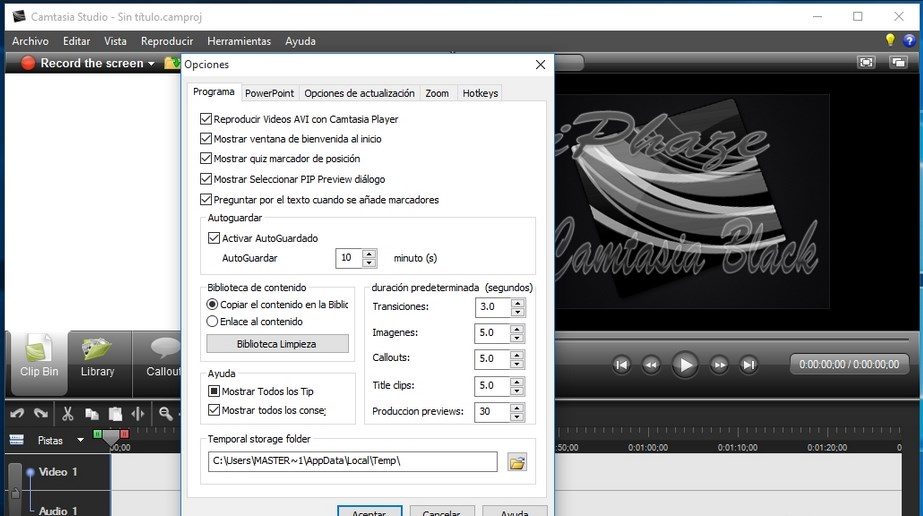923x516 pixels.
Task: Click the Temporal storage folder path field
Action: click(352, 461)
